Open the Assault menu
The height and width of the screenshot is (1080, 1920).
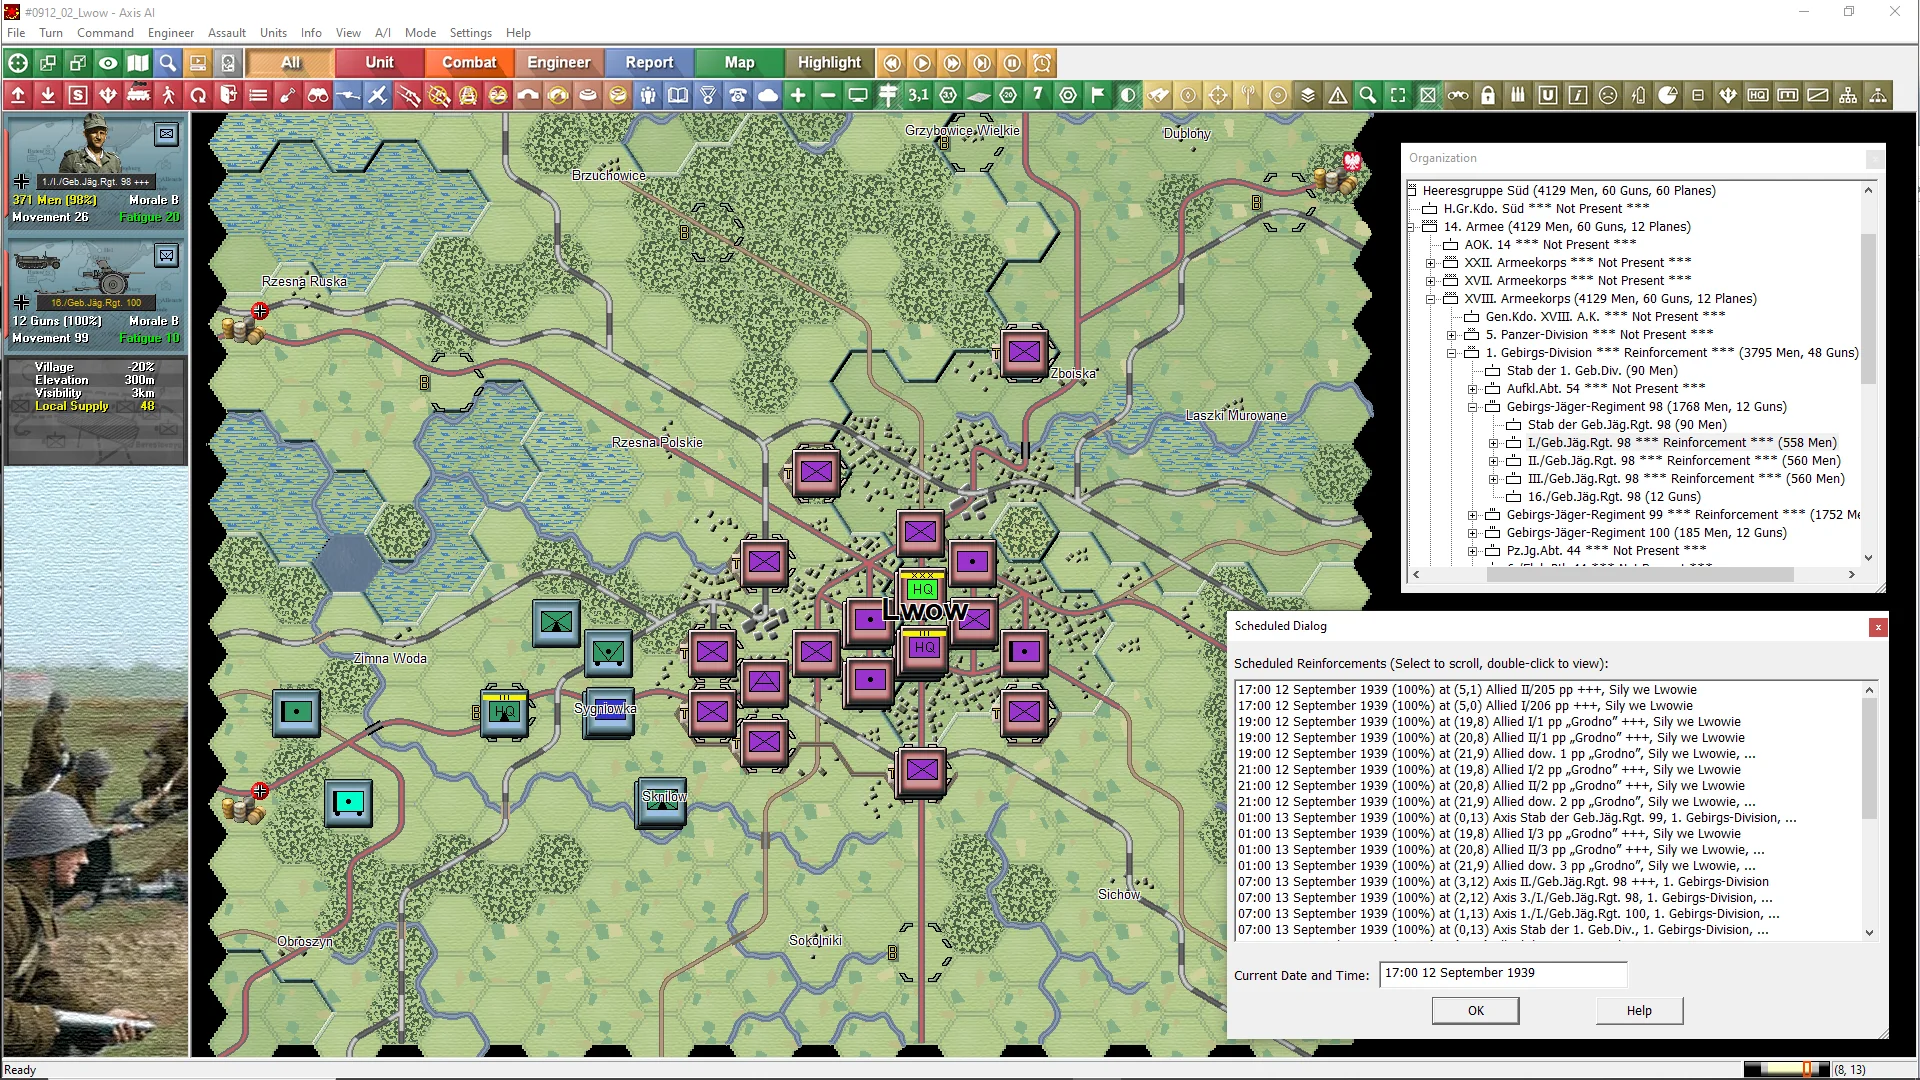226,33
